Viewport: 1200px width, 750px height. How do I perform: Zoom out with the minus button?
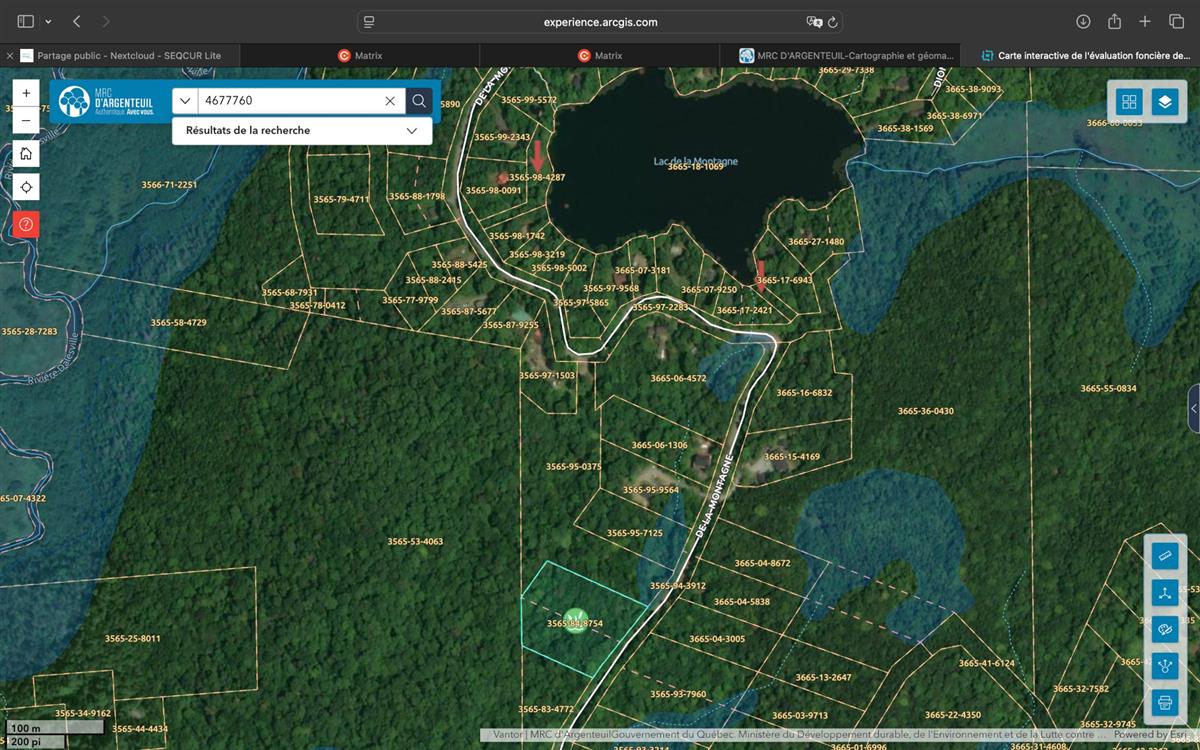click(26, 121)
